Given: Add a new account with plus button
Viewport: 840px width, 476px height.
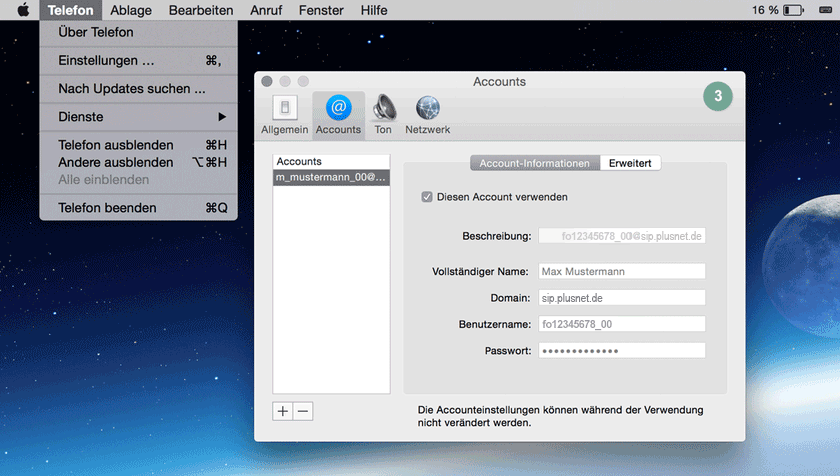Looking at the screenshot, I should click(283, 411).
